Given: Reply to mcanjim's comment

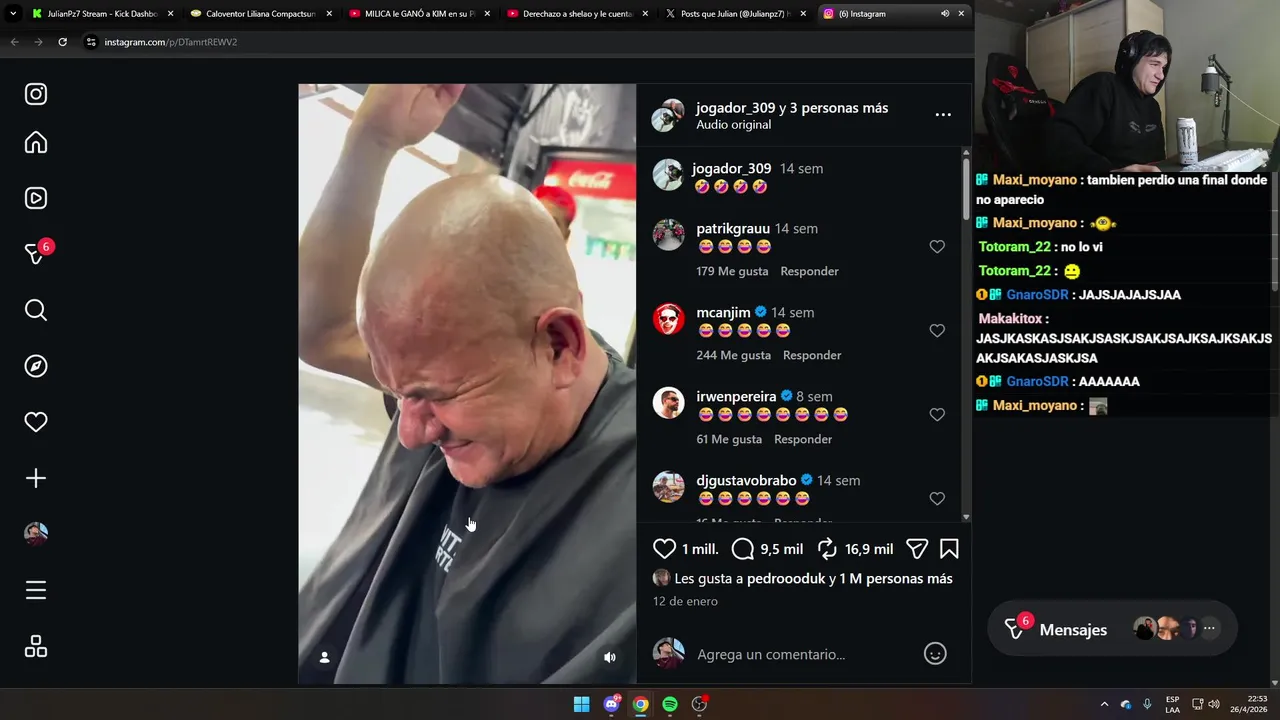Looking at the screenshot, I should coord(812,355).
